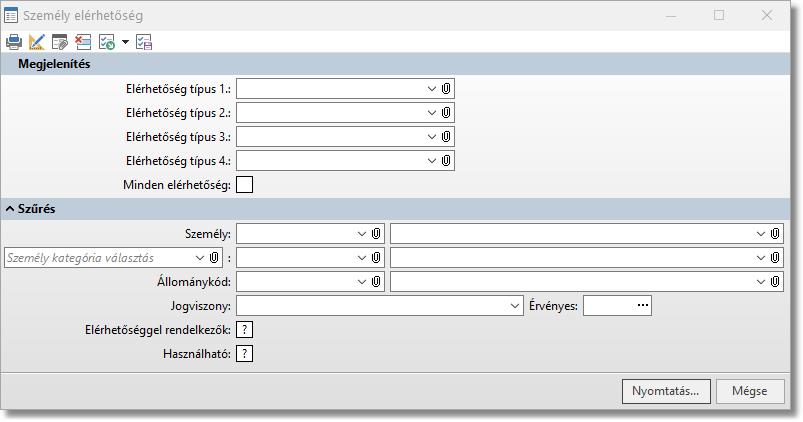The height and width of the screenshot is (422, 803).
Task: Toggle the Minden elérhetőség checkbox
Action: [x=245, y=184]
